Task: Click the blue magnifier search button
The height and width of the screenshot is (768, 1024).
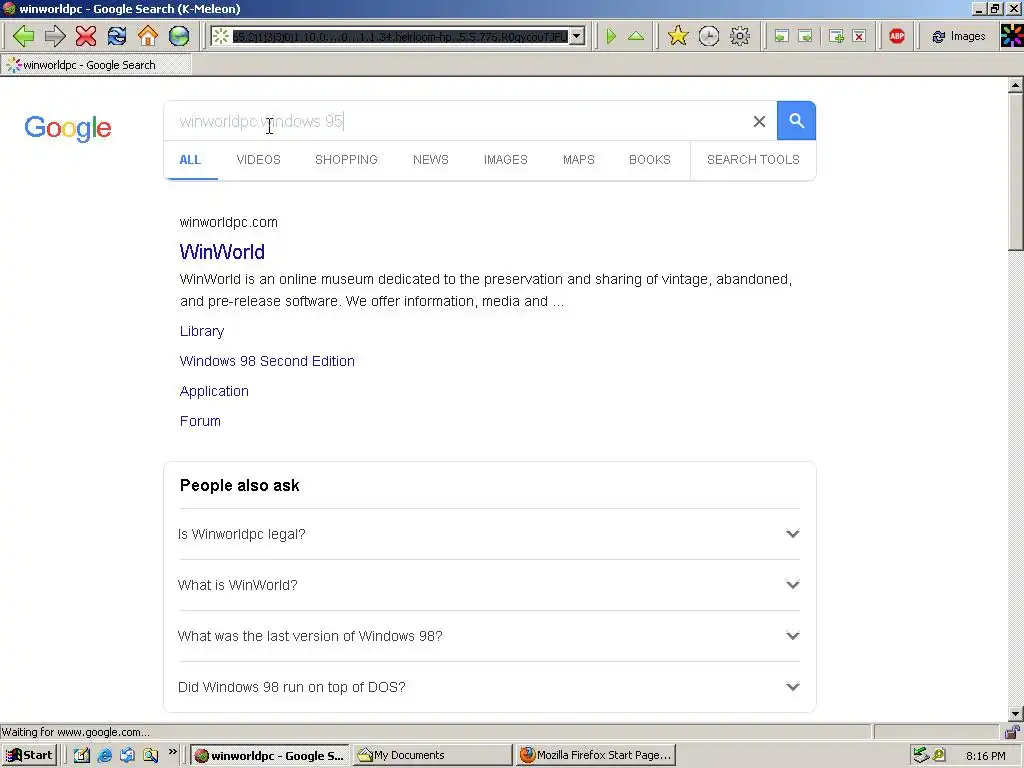Action: [796, 121]
